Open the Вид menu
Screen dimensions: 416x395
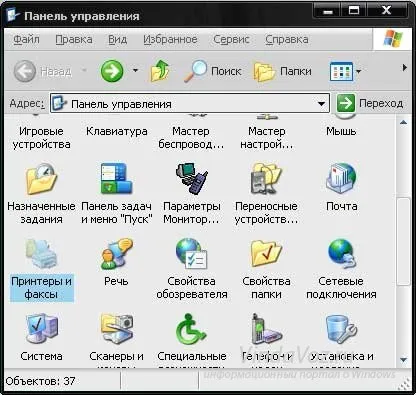click(x=117, y=39)
